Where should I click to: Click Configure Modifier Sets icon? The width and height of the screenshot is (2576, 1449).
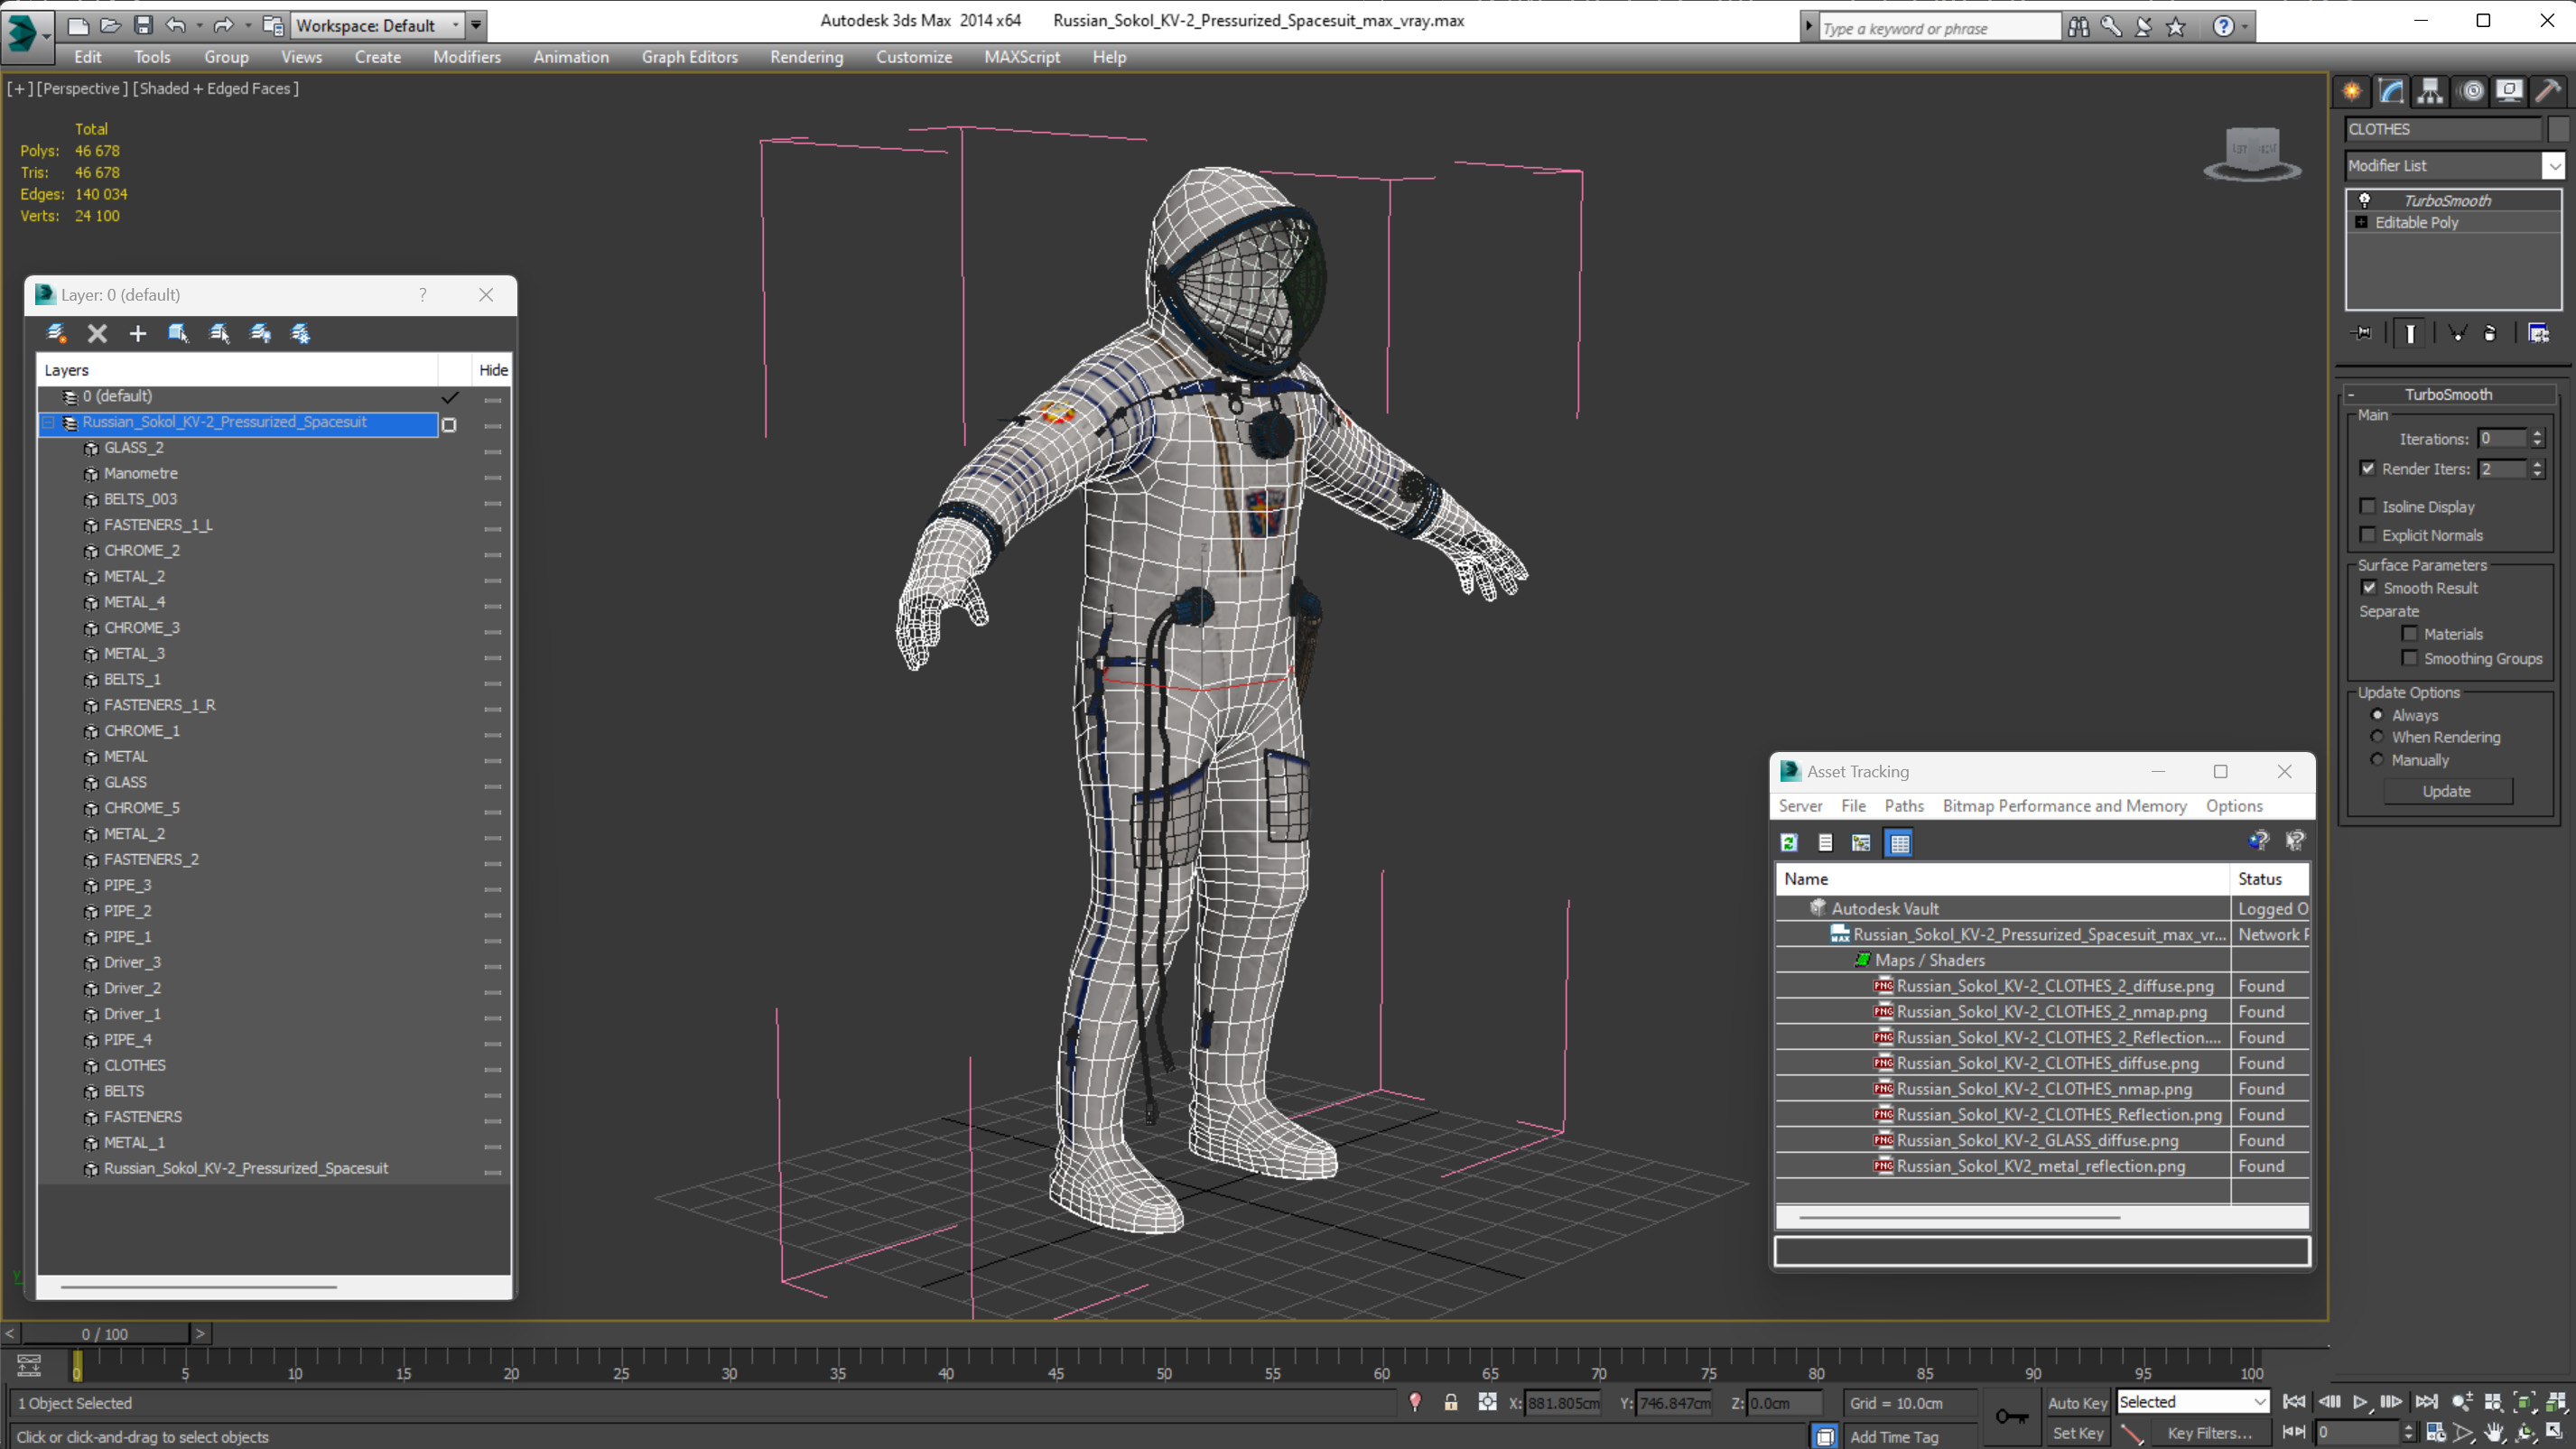click(x=2538, y=333)
